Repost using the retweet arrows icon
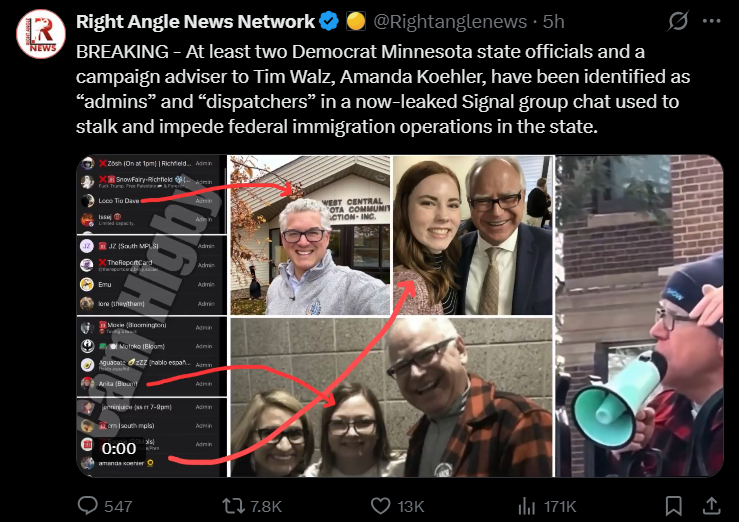The image size is (739, 522). click(x=233, y=506)
